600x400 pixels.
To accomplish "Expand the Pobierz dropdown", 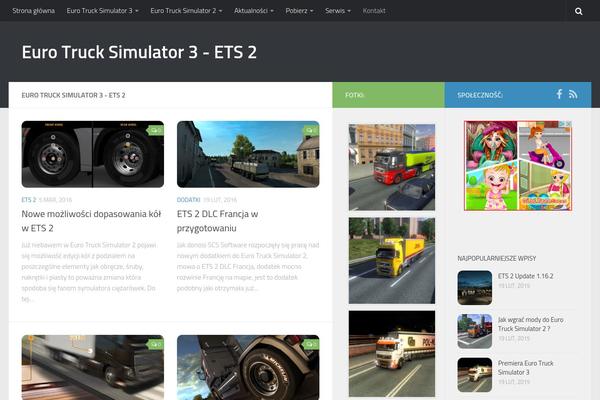I will click(299, 11).
